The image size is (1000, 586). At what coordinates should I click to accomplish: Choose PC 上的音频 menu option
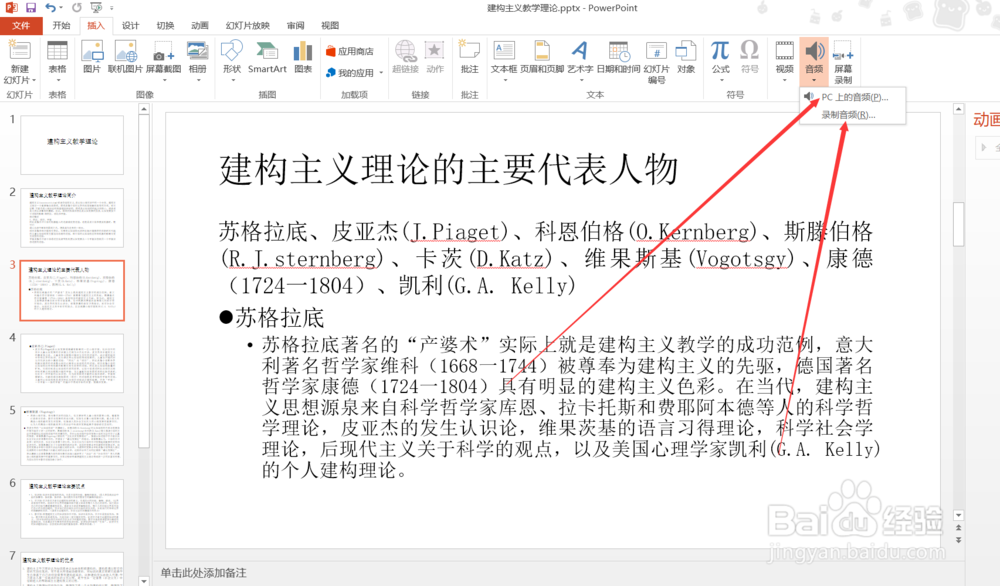click(x=852, y=97)
